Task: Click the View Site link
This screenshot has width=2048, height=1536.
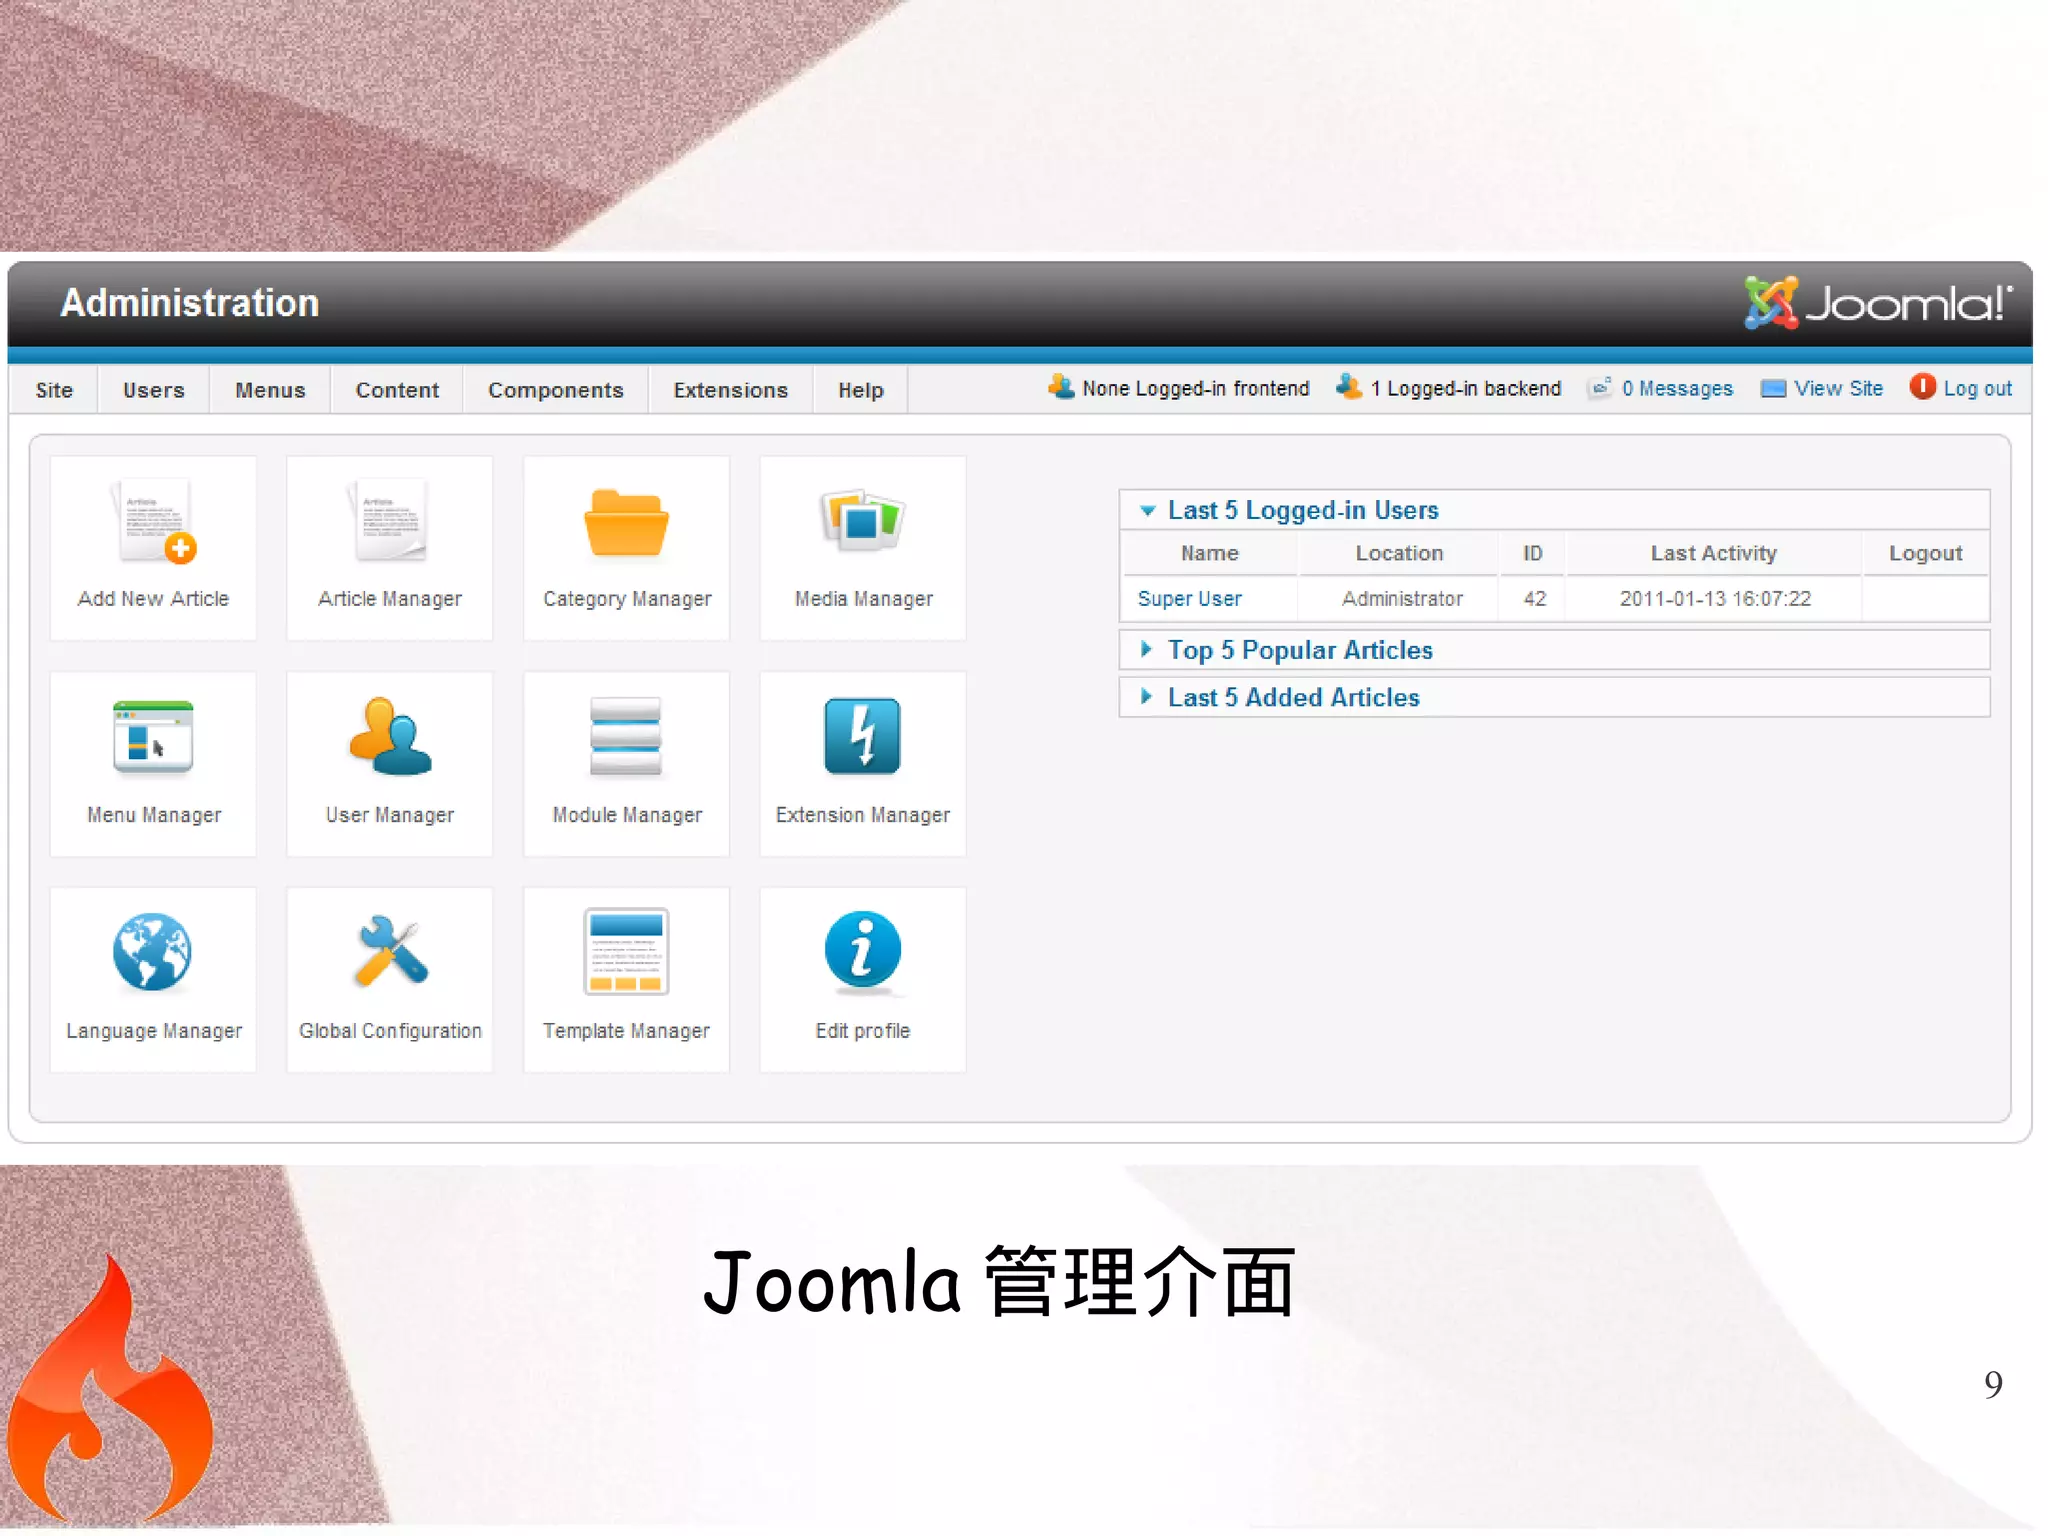Action: pyautogui.click(x=1838, y=389)
